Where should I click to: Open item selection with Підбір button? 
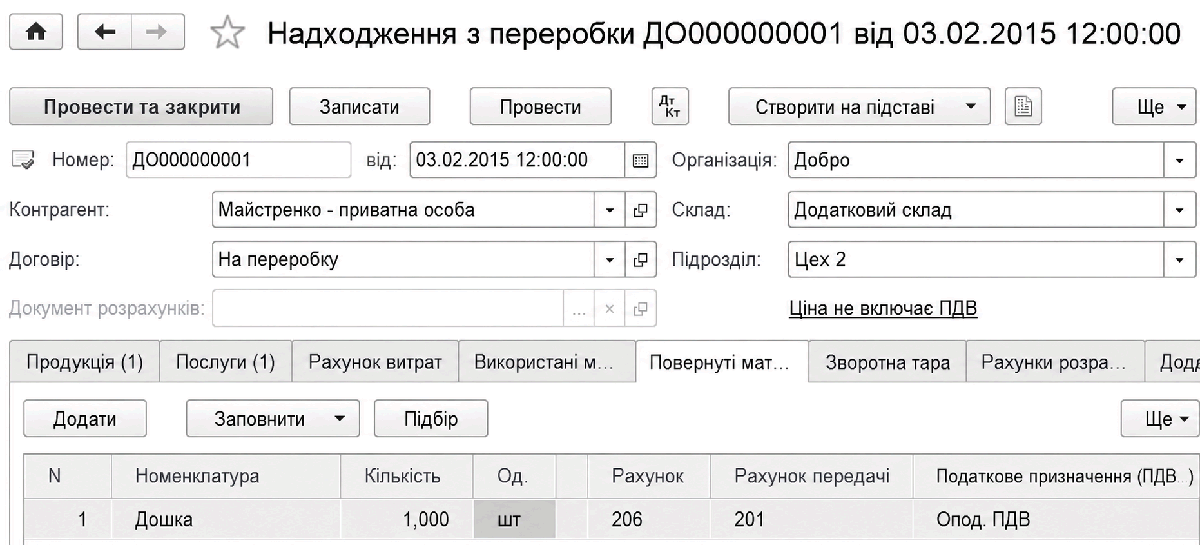coord(431,420)
